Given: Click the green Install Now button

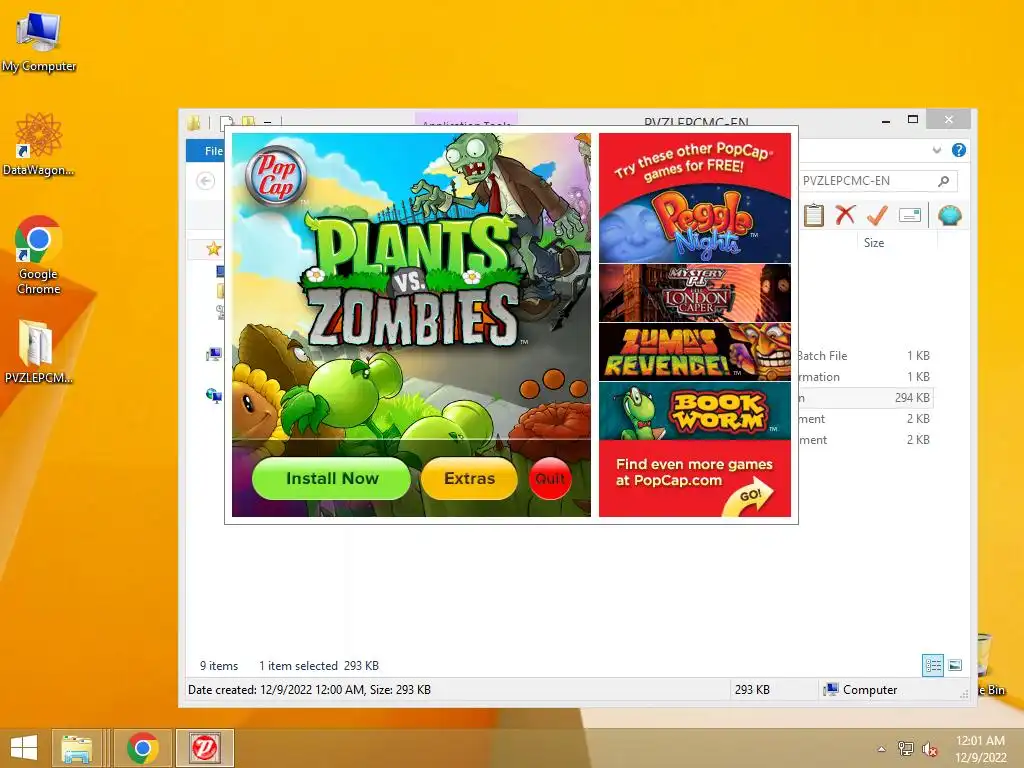Looking at the screenshot, I should pos(331,479).
